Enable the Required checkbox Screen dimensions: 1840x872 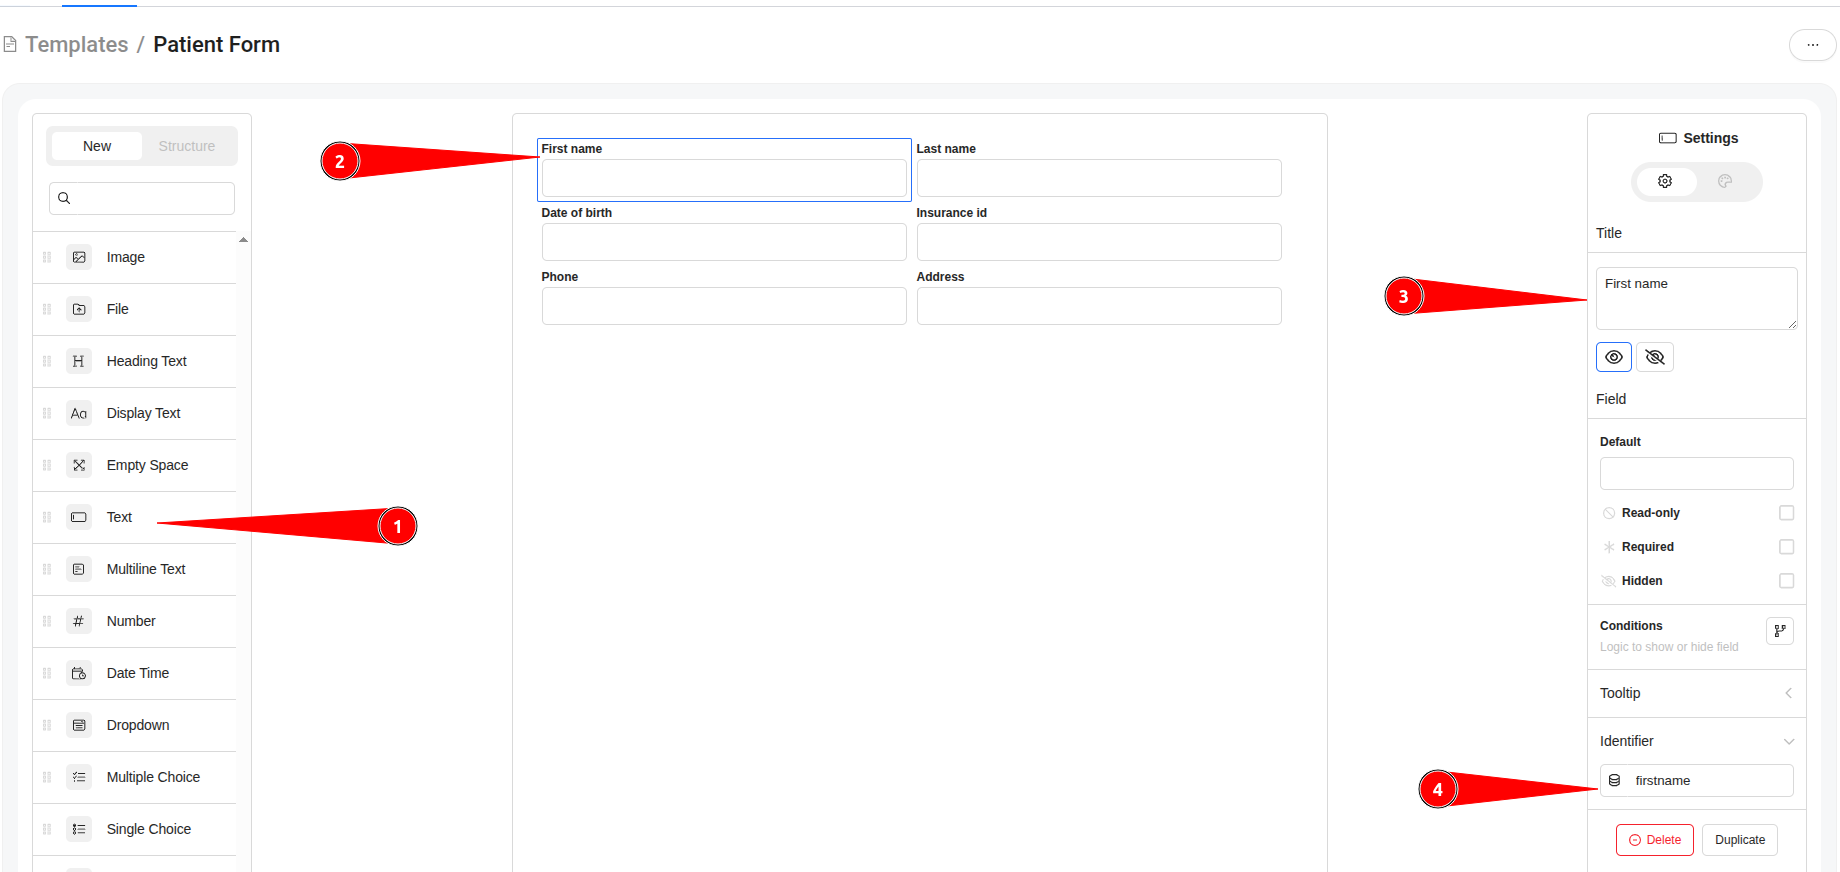[x=1787, y=547]
